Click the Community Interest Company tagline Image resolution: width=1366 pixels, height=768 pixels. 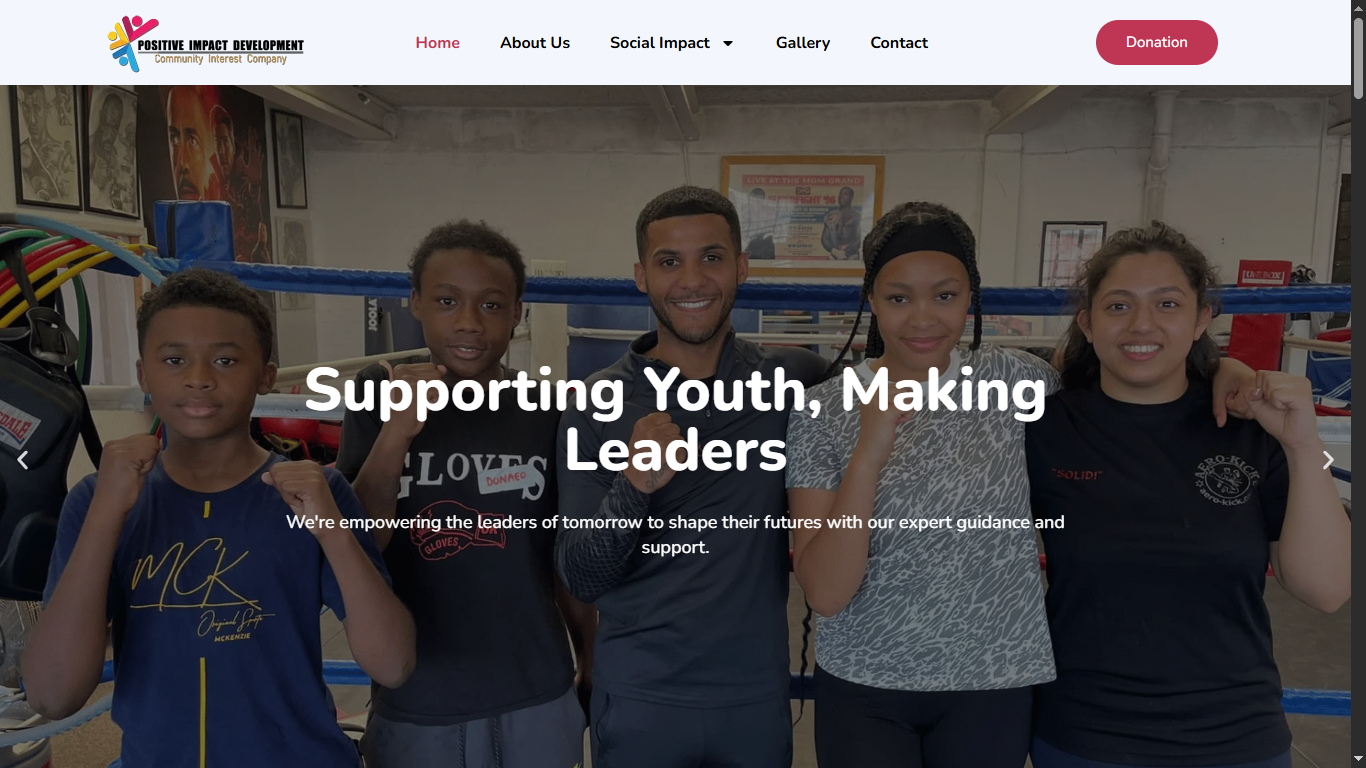(x=221, y=59)
